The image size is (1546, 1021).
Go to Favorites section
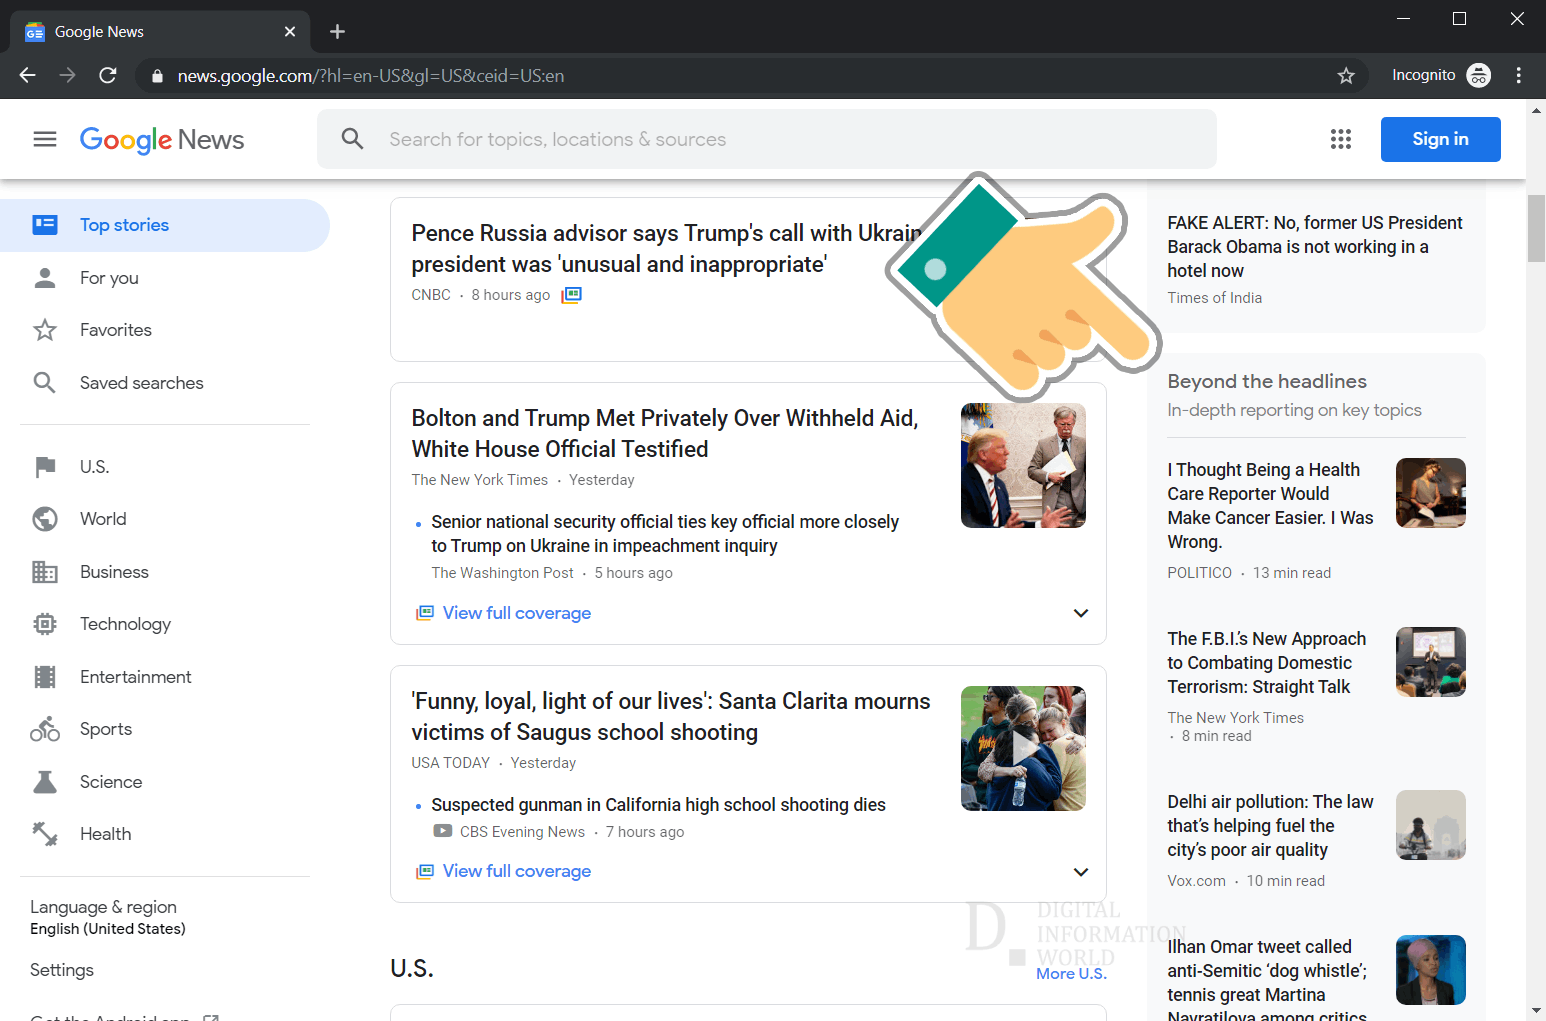(x=116, y=330)
